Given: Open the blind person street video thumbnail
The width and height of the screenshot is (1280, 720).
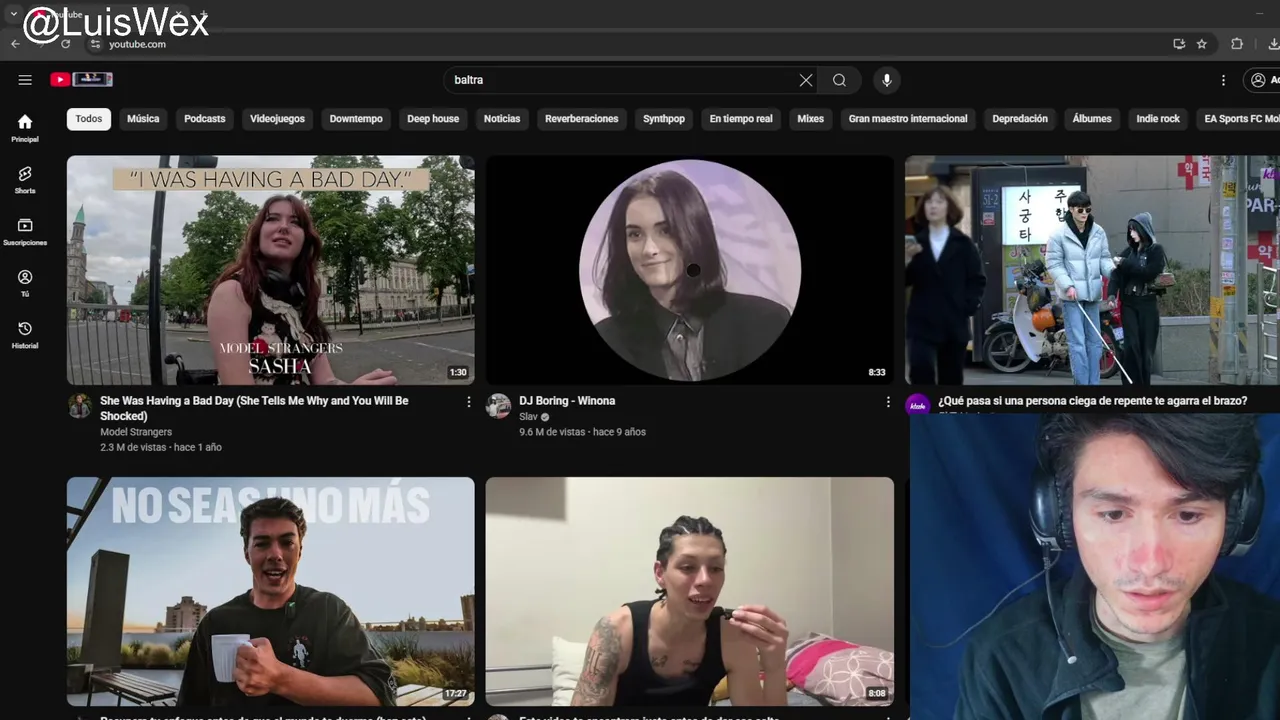Looking at the screenshot, I should click(1092, 270).
